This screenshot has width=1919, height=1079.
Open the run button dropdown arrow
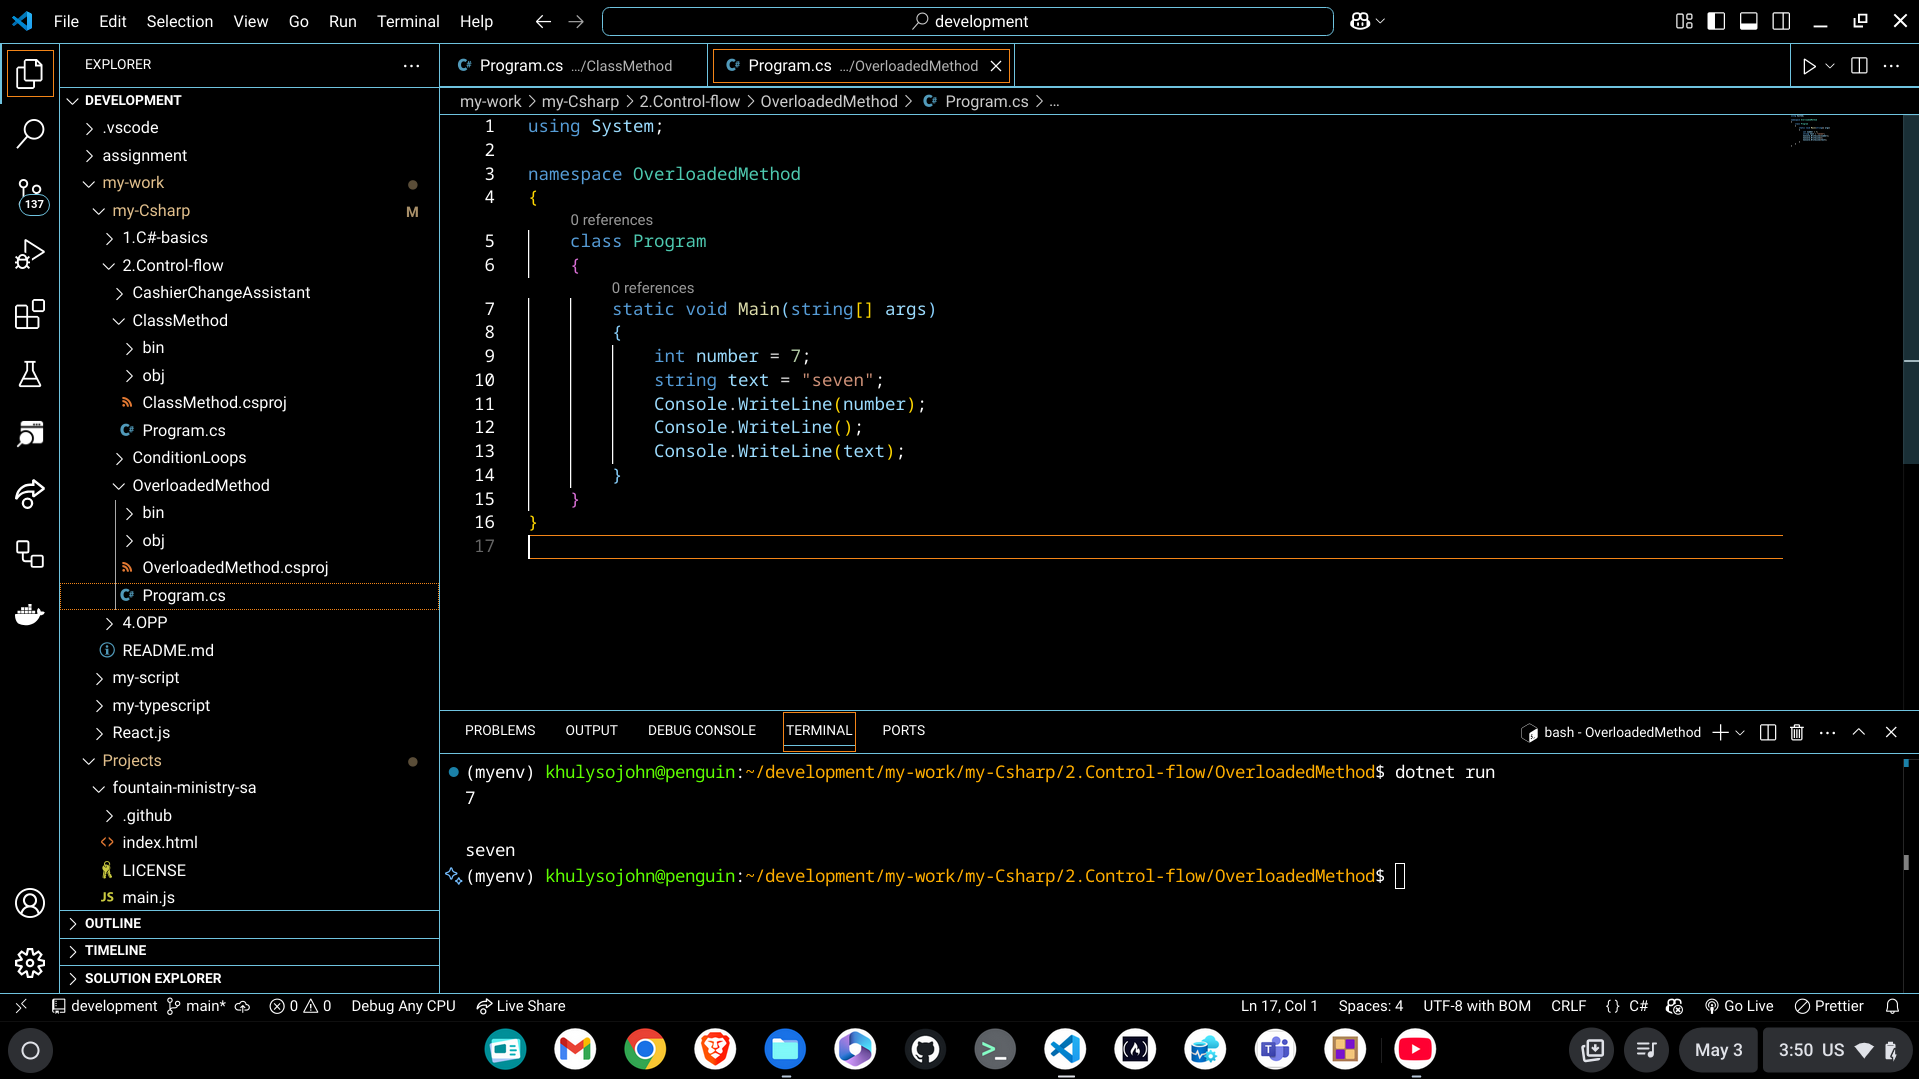[1830, 66]
